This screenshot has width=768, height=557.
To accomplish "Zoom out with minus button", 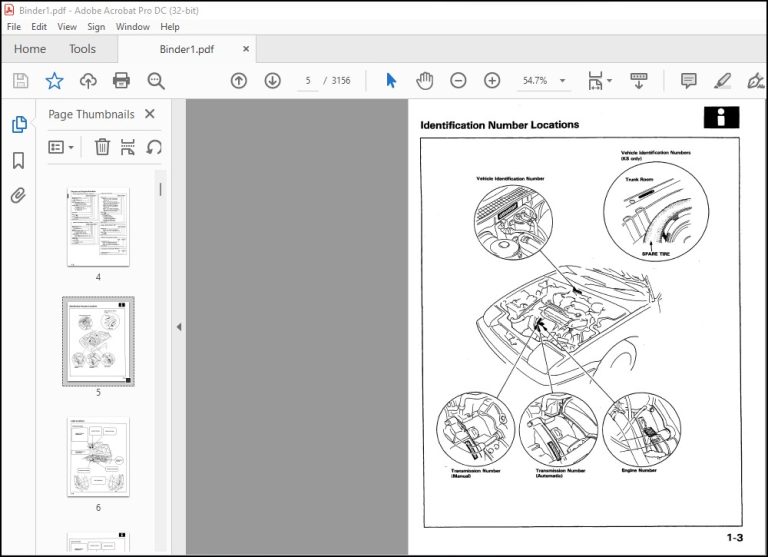I will [x=458, y=80].
